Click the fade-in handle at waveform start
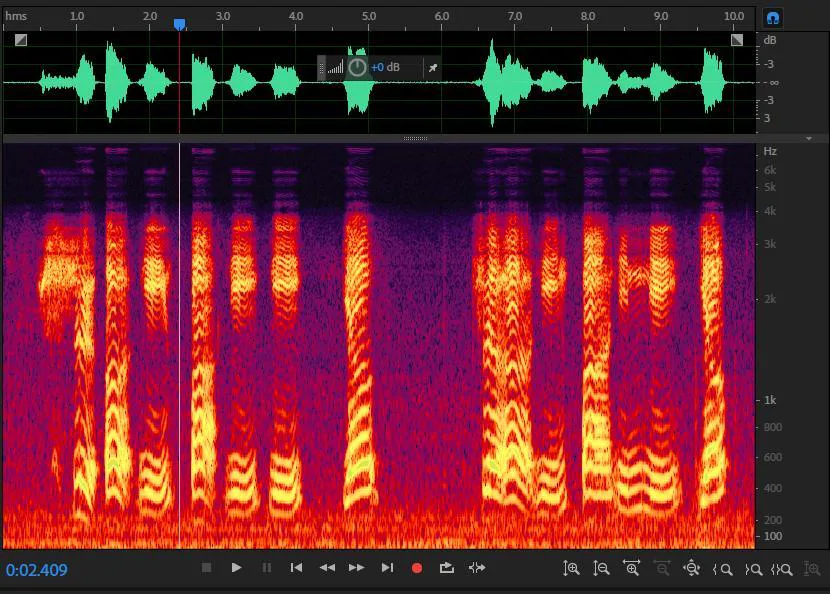The height and width of the screenshot is (594, 830). (21, 40)
